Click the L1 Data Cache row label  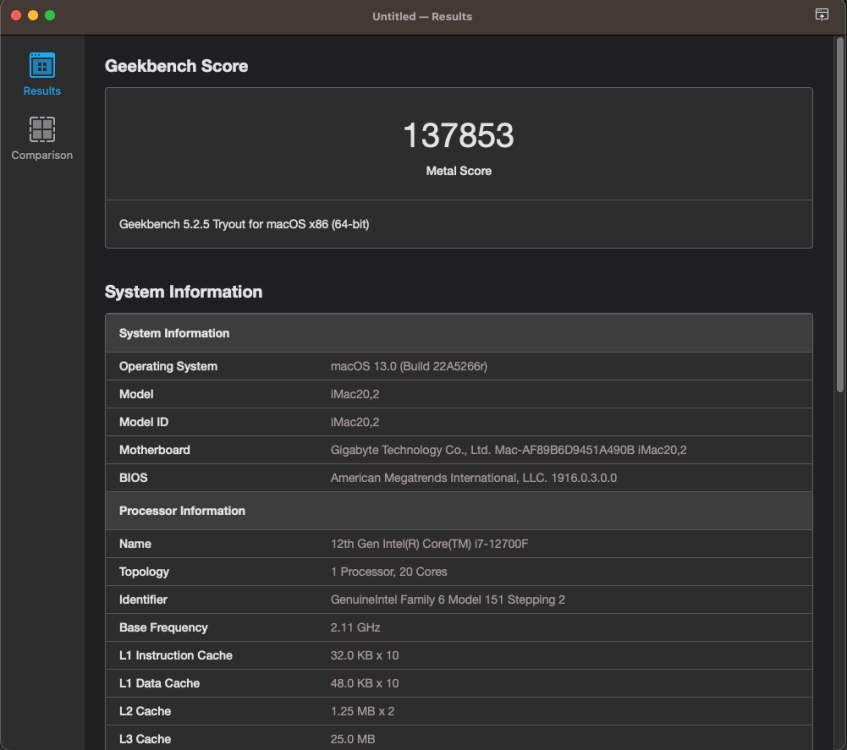pos(159,684)
